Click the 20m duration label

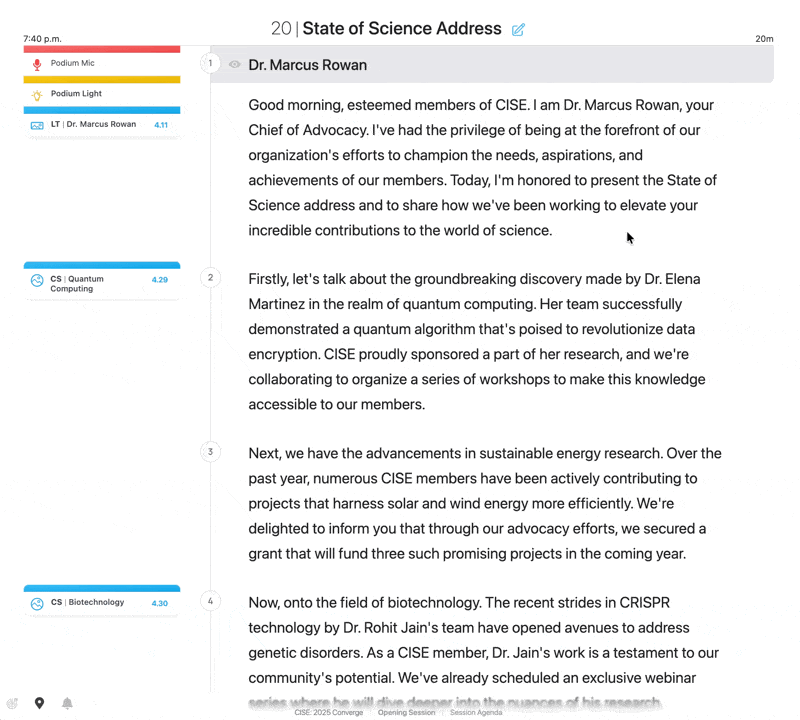pos(764,39)
